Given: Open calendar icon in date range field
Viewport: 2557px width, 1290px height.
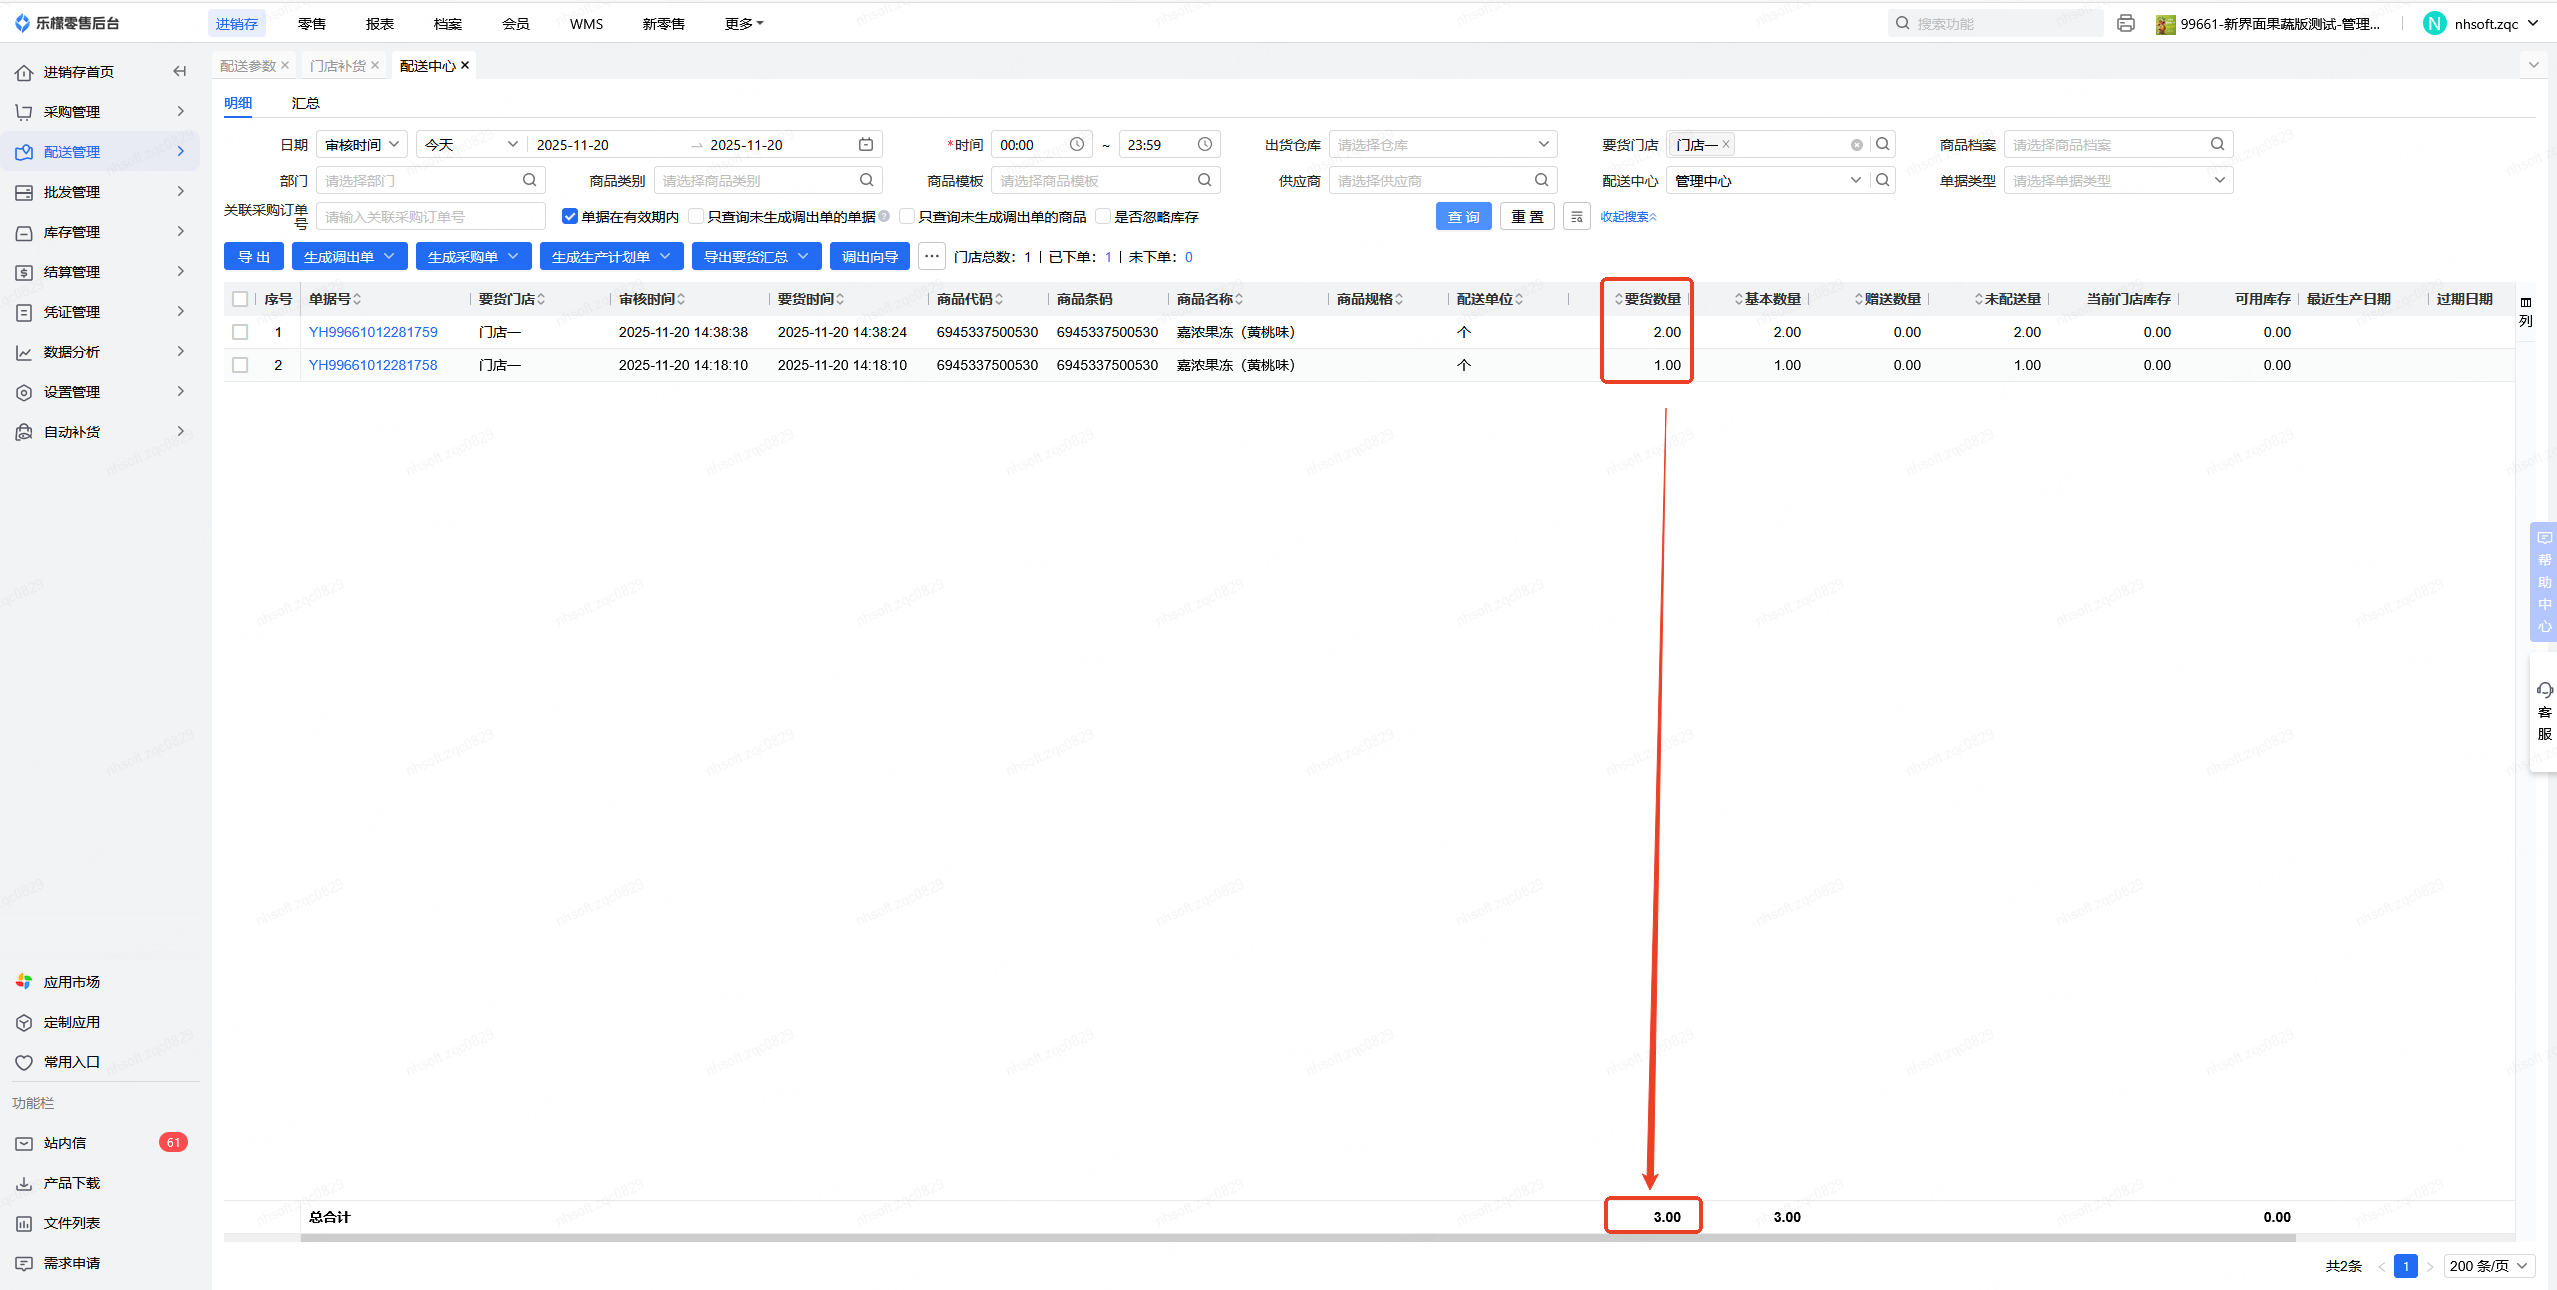Looking at the screenshot, I should 866,144.
